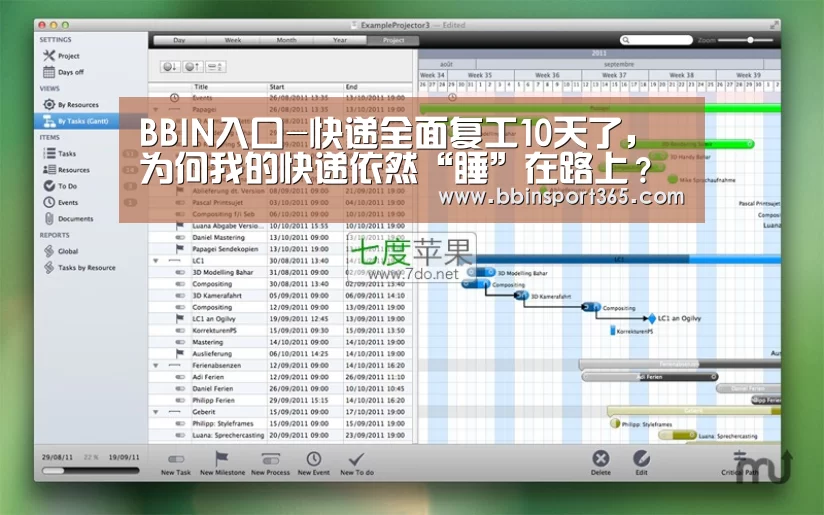Sort by the Title column header
The width and height of the screenshot is (824, 515).
(229, 87)
